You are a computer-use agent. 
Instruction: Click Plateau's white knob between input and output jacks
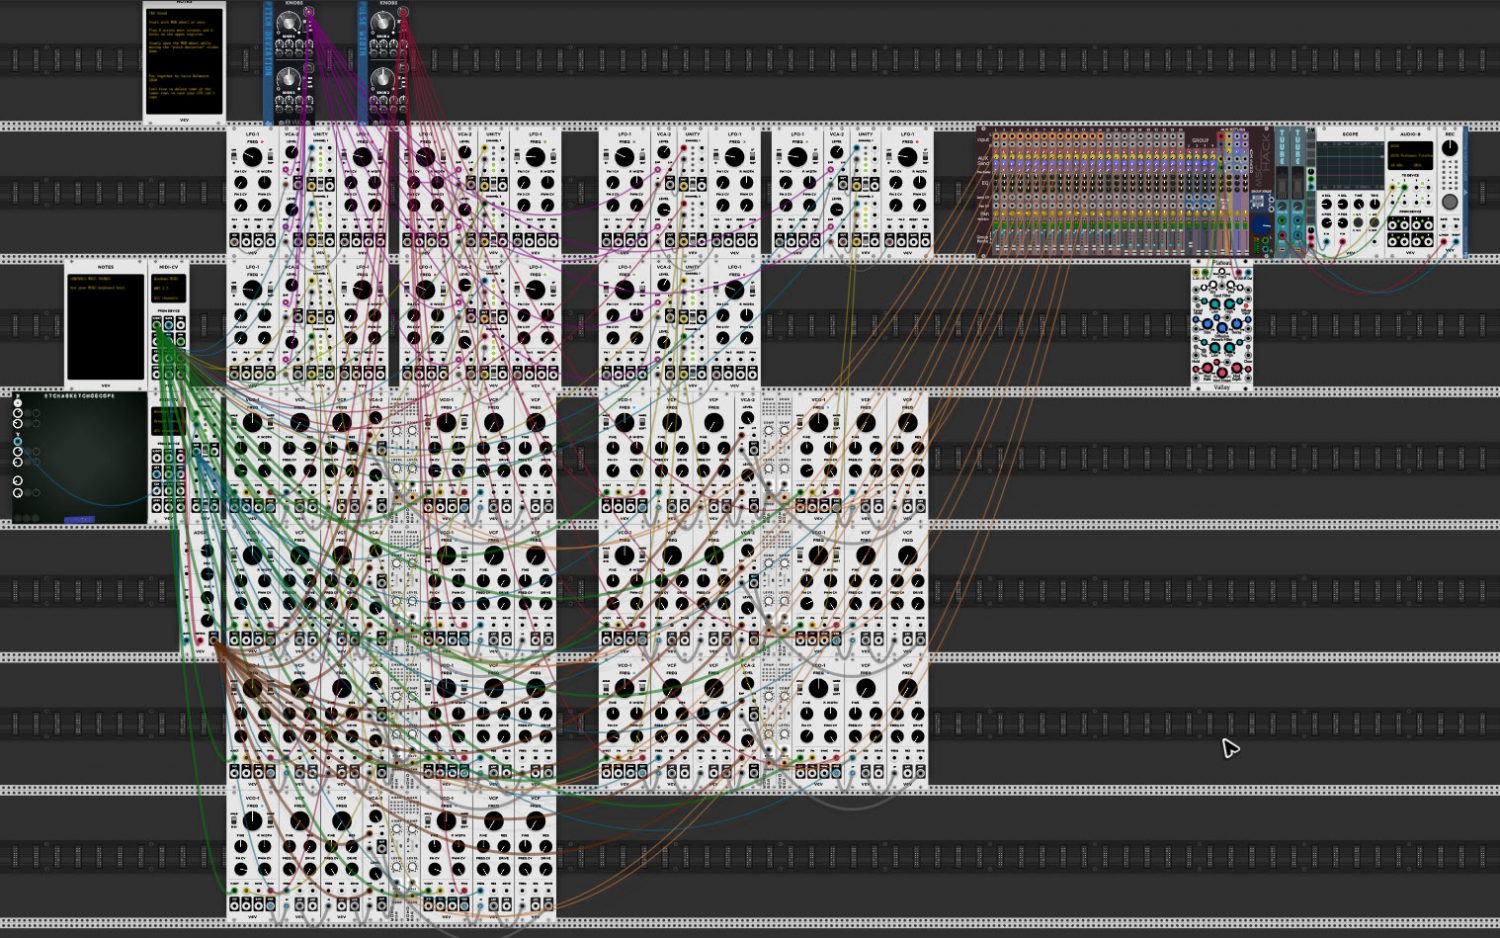[x=1222, y=271]
